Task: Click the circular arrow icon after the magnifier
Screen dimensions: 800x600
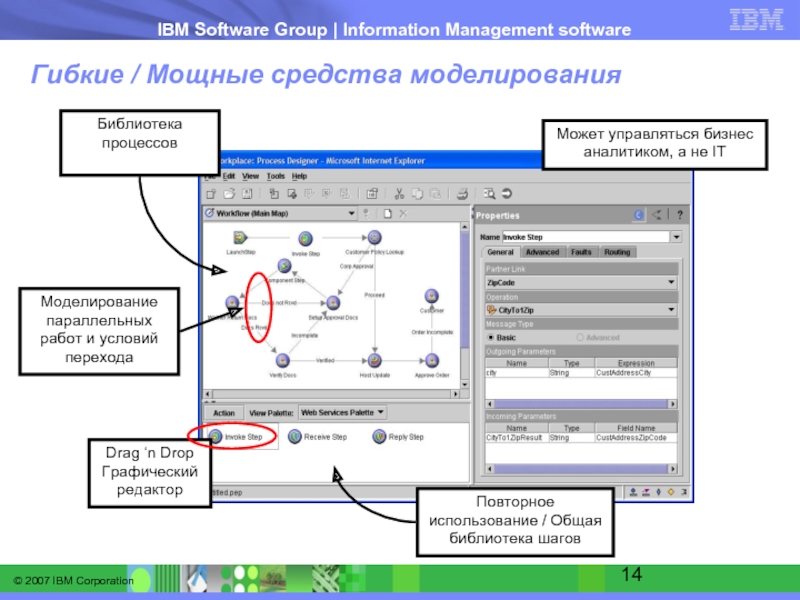Action: [507, 193]
